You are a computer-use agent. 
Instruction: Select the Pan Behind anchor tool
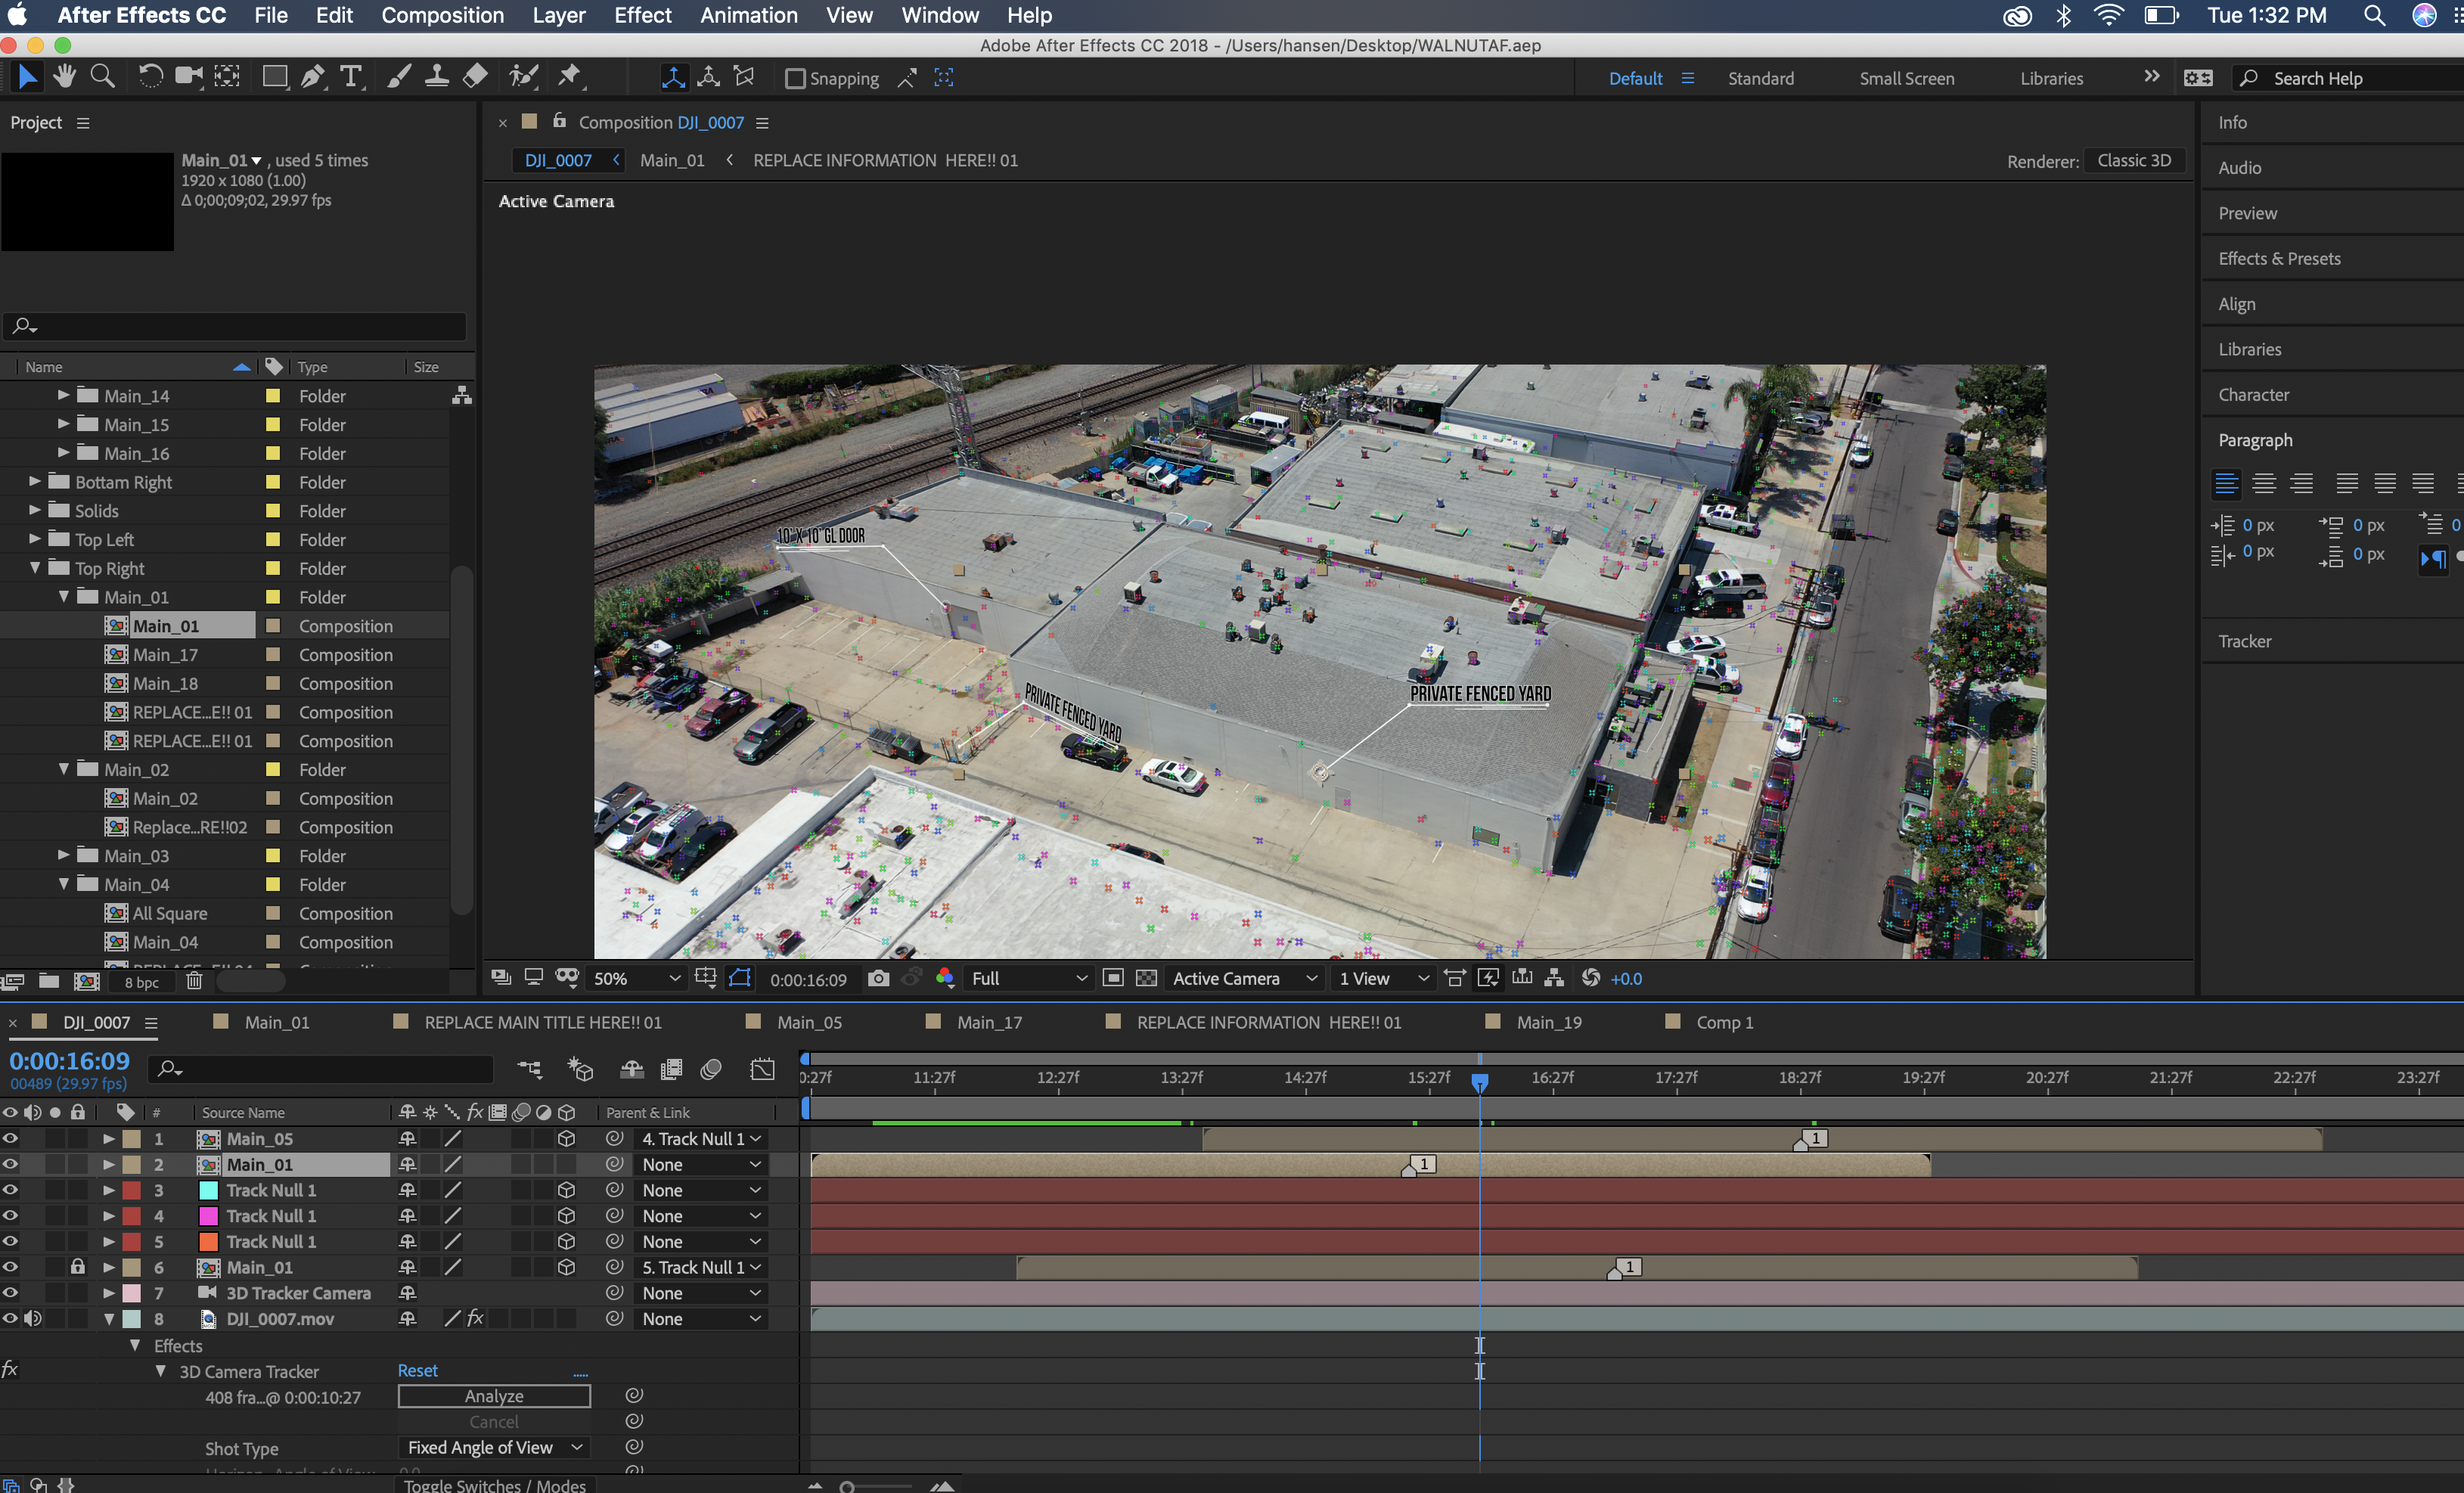pyautogui.click(x=228, y=77)
